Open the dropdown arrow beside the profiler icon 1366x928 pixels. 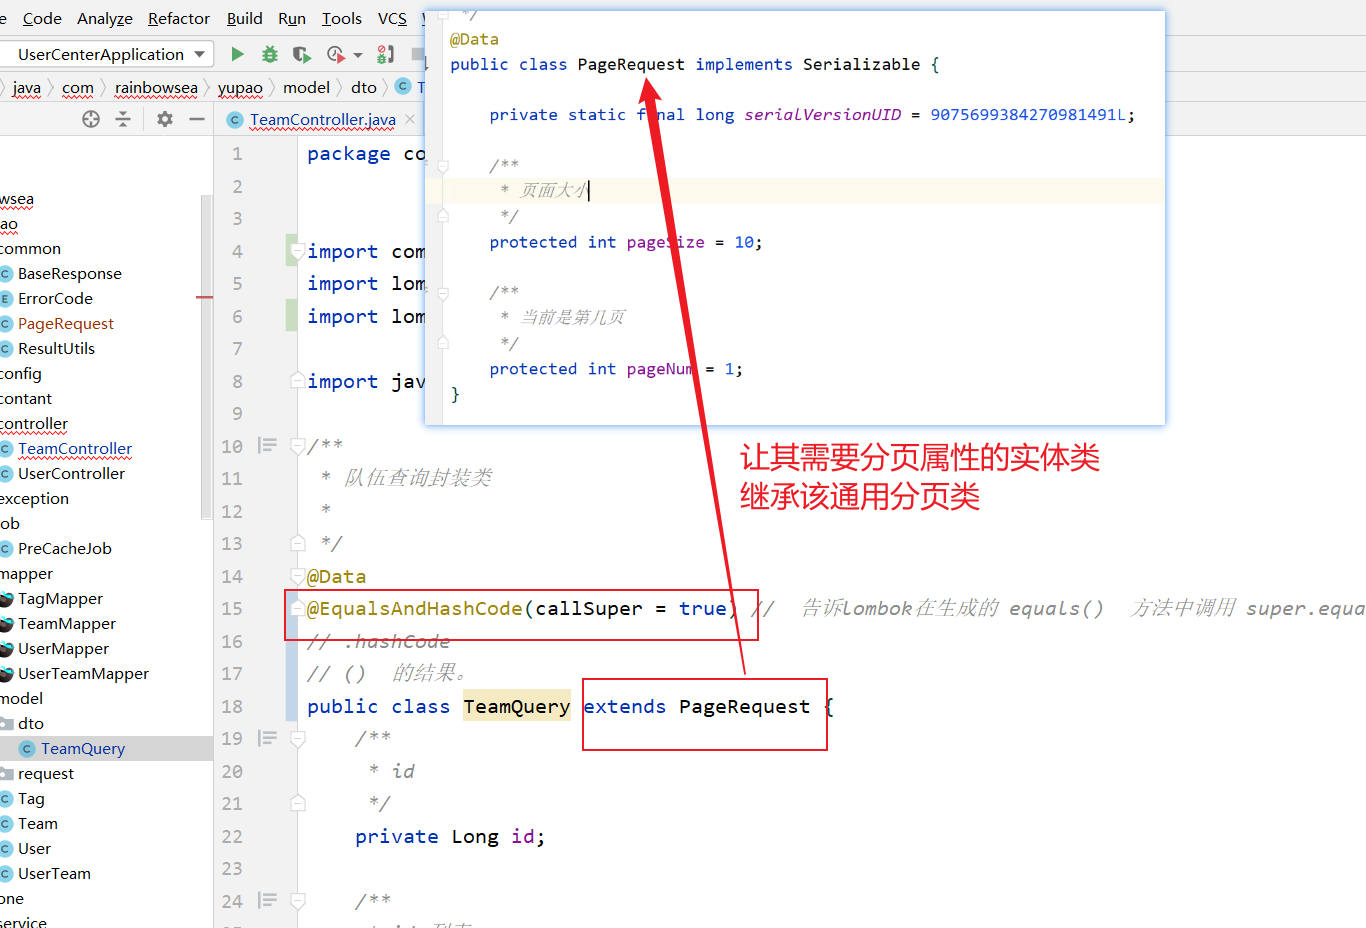click(358, 55)
